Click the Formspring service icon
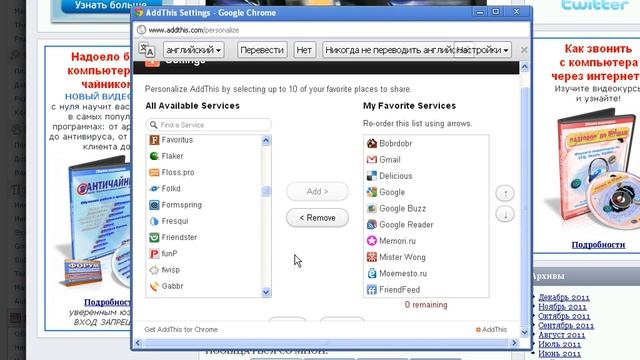Image resolution: width=640 pixels, height=360 pixels. click(154, 205)
